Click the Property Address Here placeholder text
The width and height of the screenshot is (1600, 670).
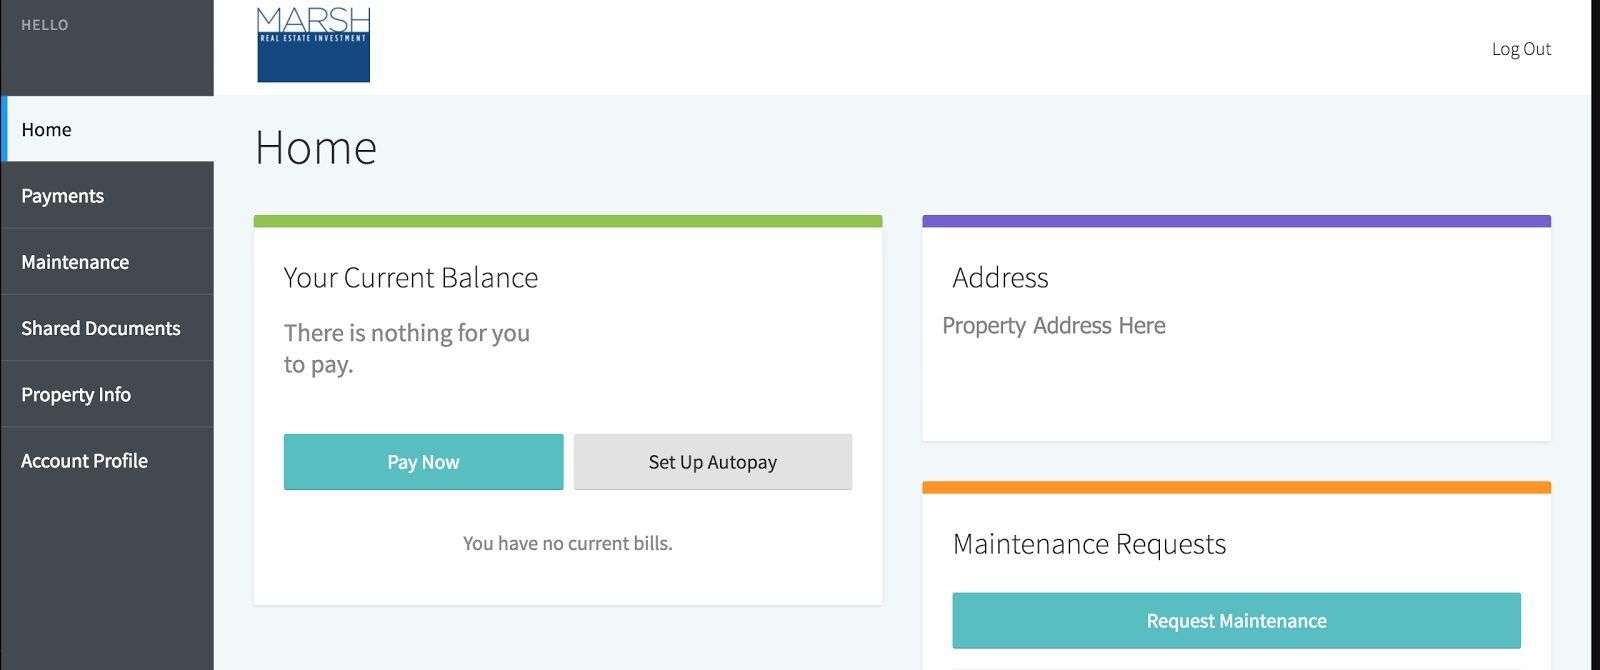click(1053, 325)
